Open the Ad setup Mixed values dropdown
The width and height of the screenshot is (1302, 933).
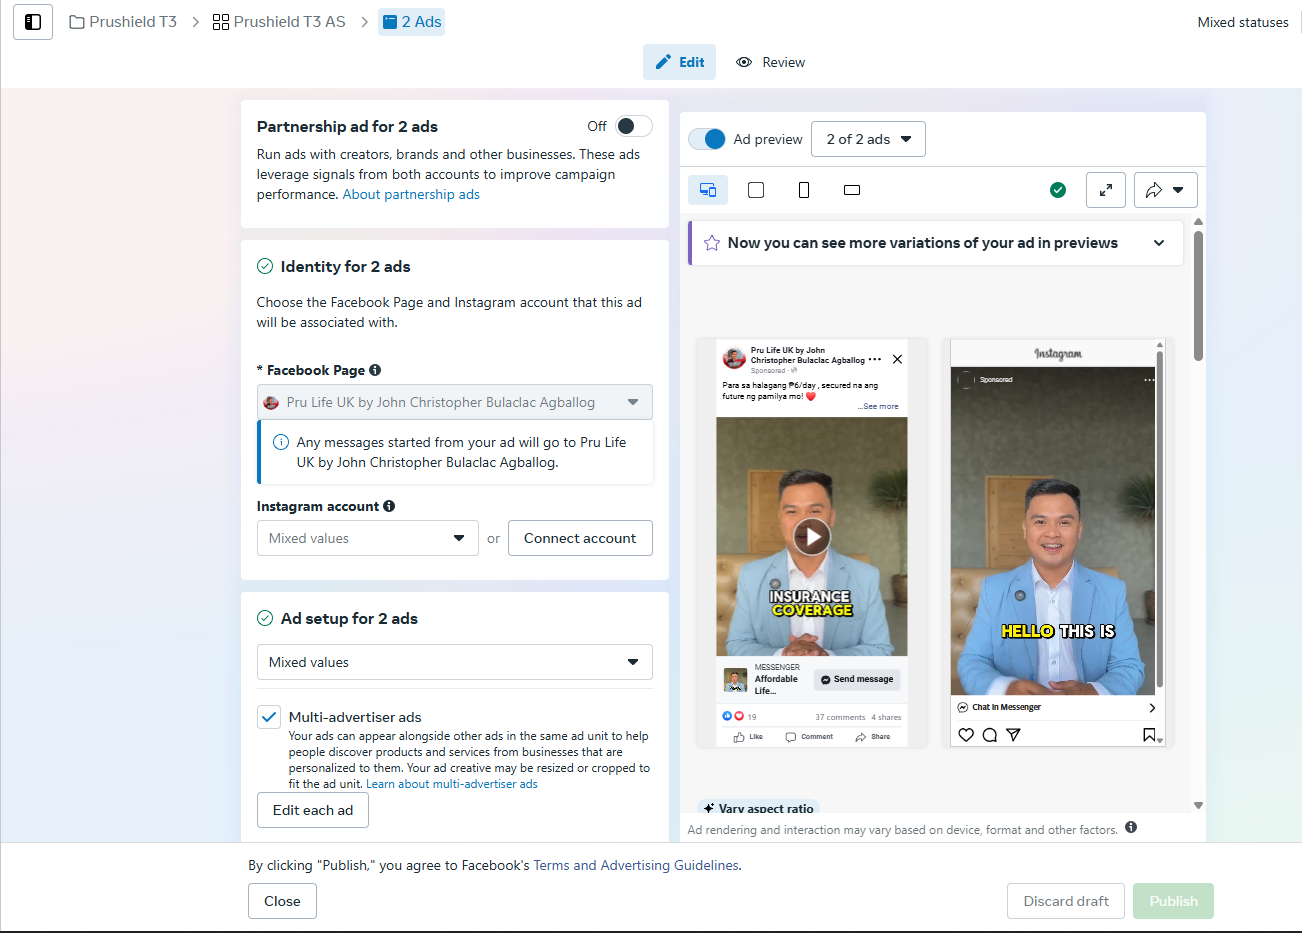point(455,662)
